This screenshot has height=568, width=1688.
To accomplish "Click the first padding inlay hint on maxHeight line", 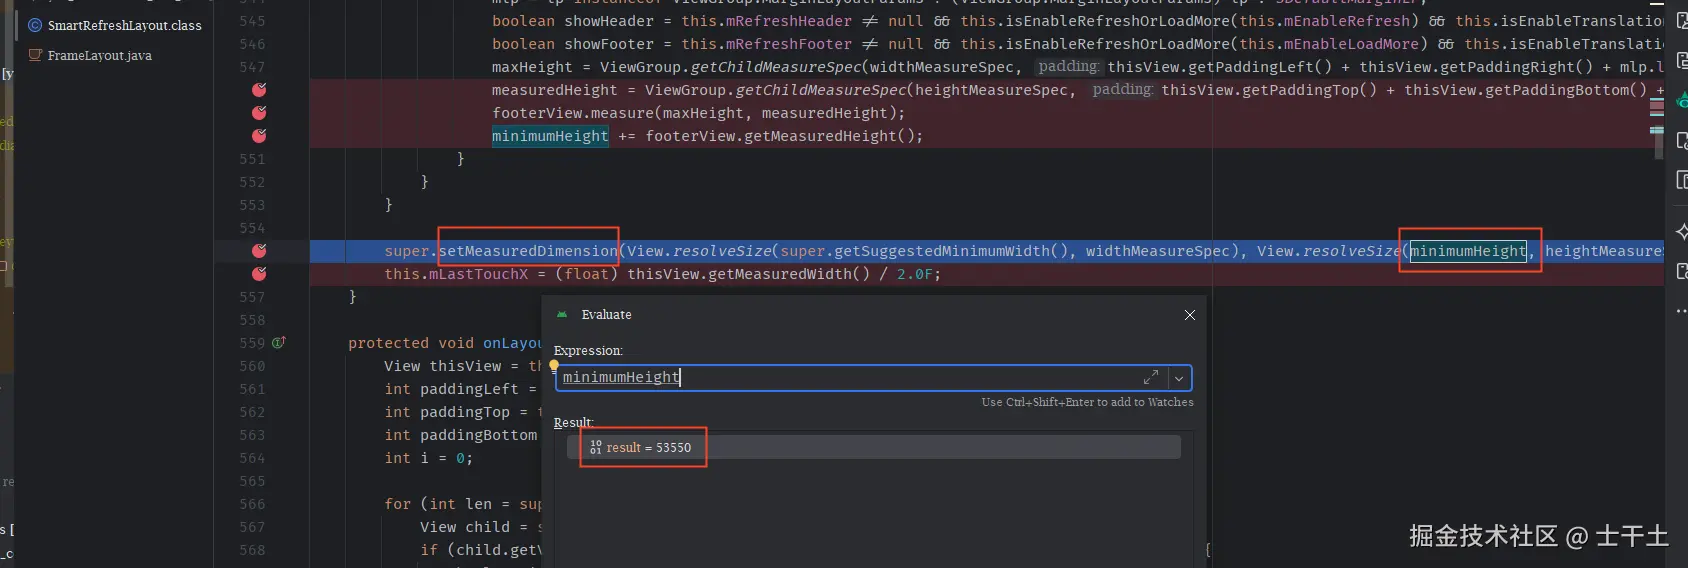I will pos(1067,67).
